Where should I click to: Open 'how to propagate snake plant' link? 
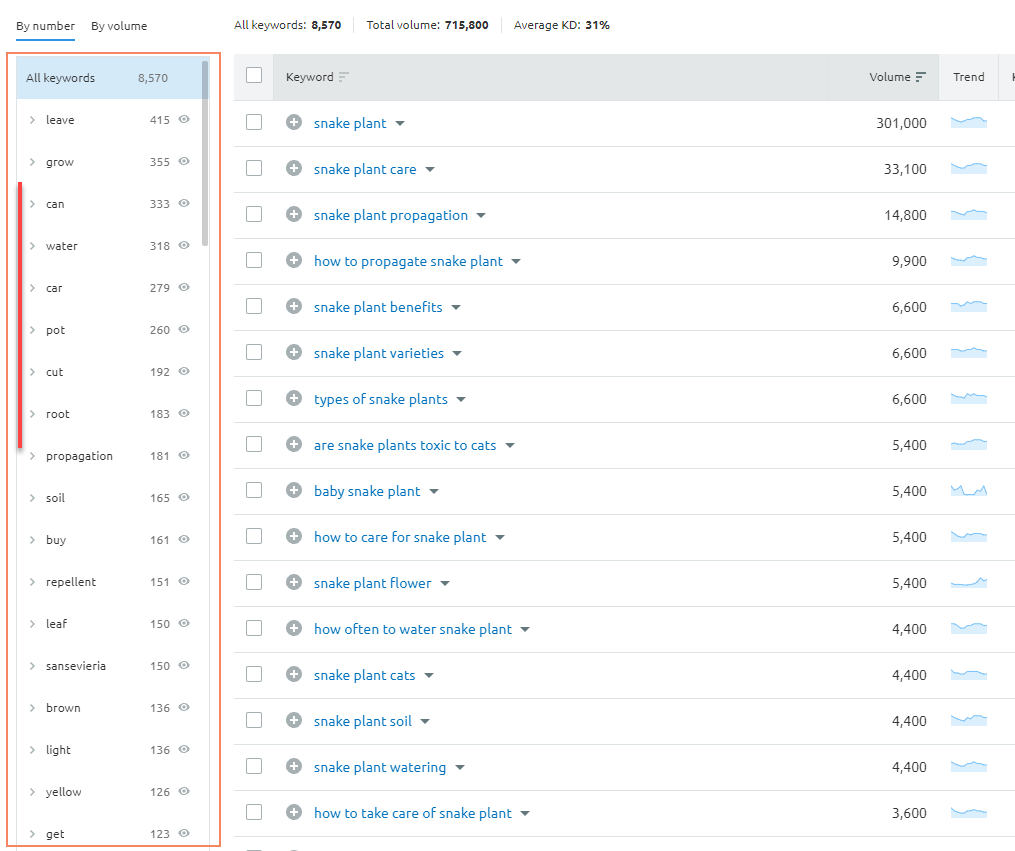(408, 261)
